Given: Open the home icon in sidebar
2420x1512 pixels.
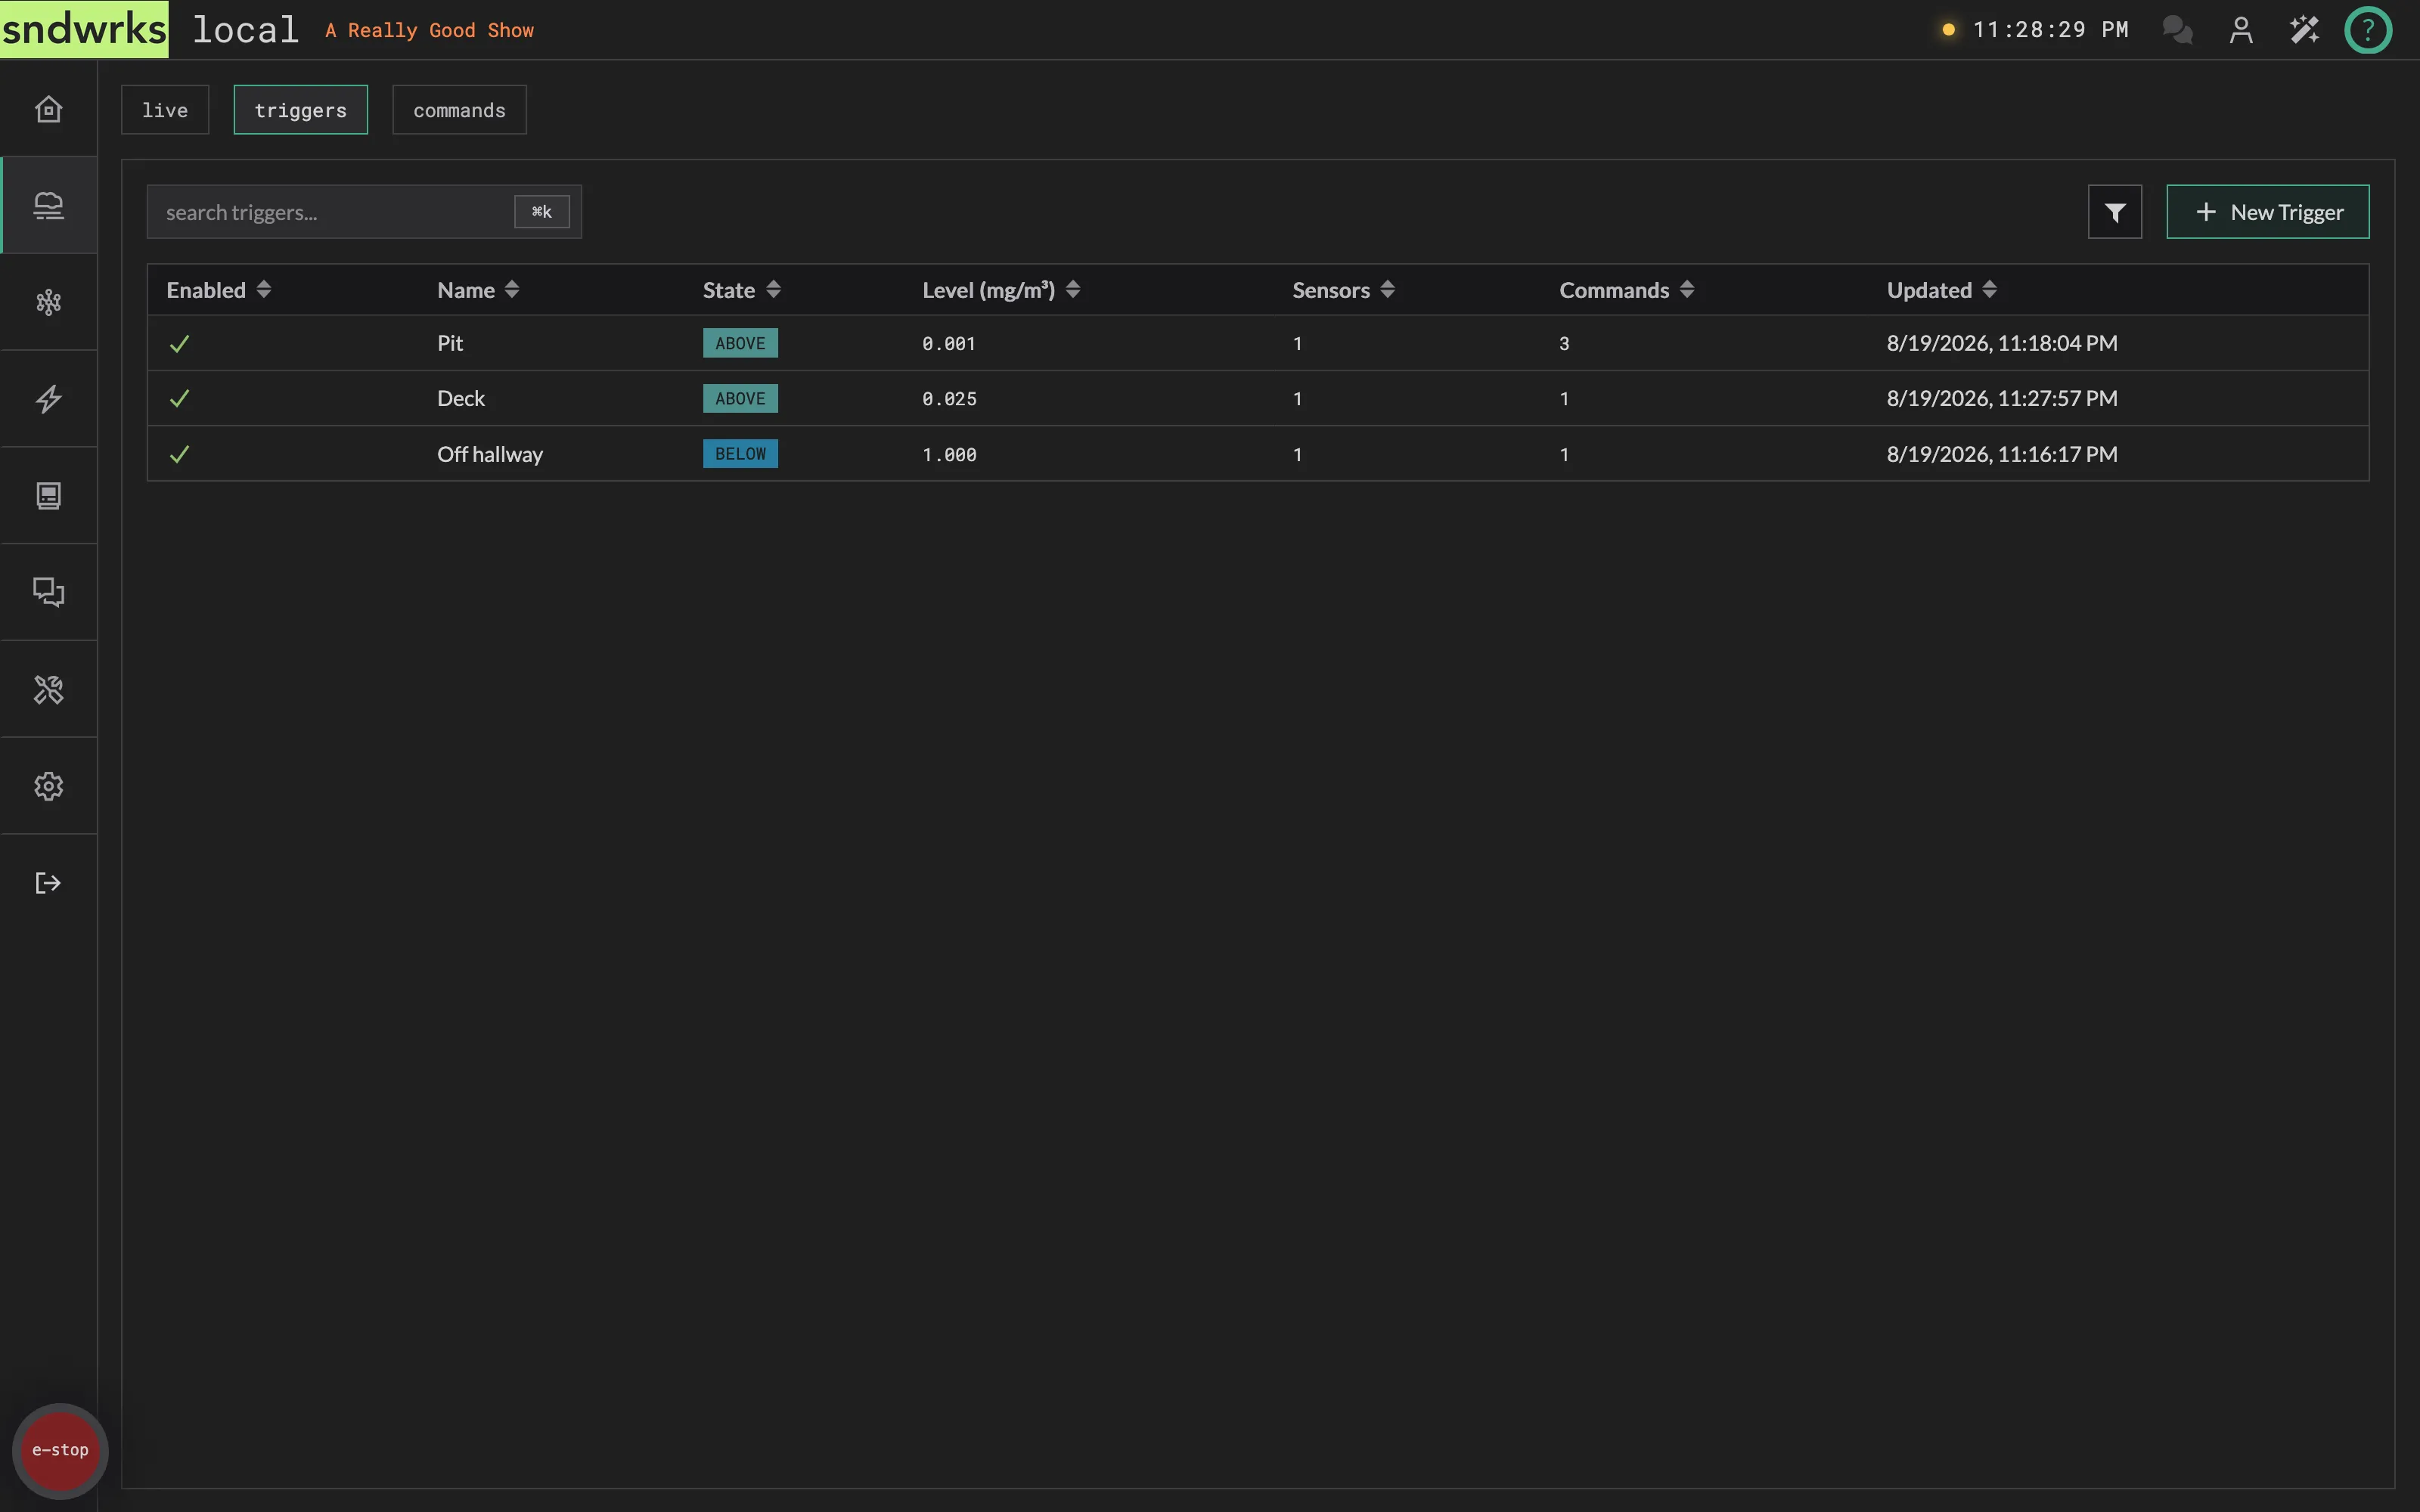Looking at the screenshot, I should 48,108.
